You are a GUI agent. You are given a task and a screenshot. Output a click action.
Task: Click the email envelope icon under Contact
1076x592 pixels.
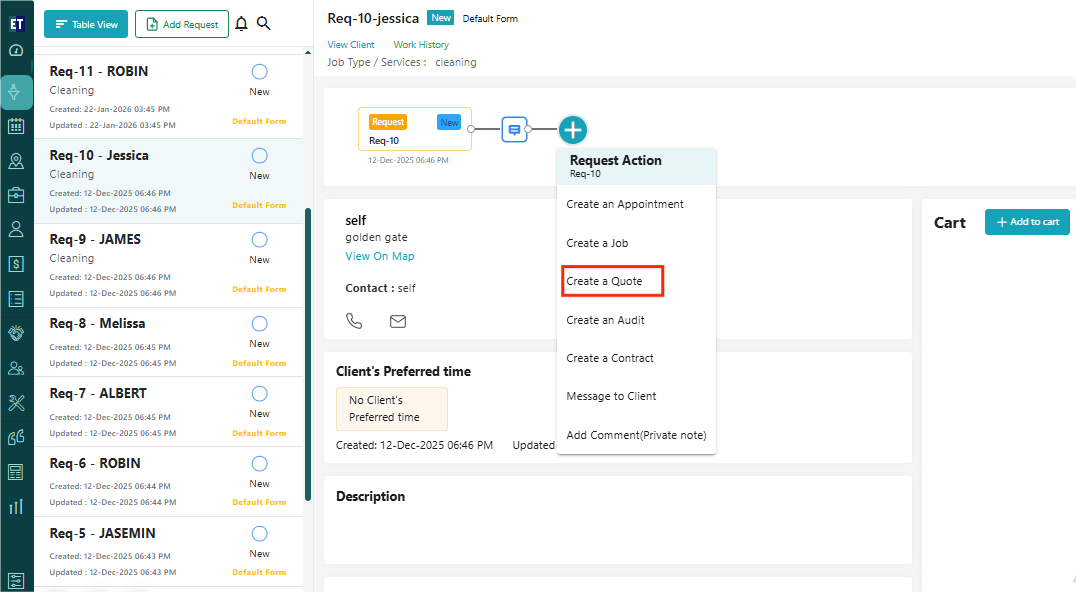point(398,321)
